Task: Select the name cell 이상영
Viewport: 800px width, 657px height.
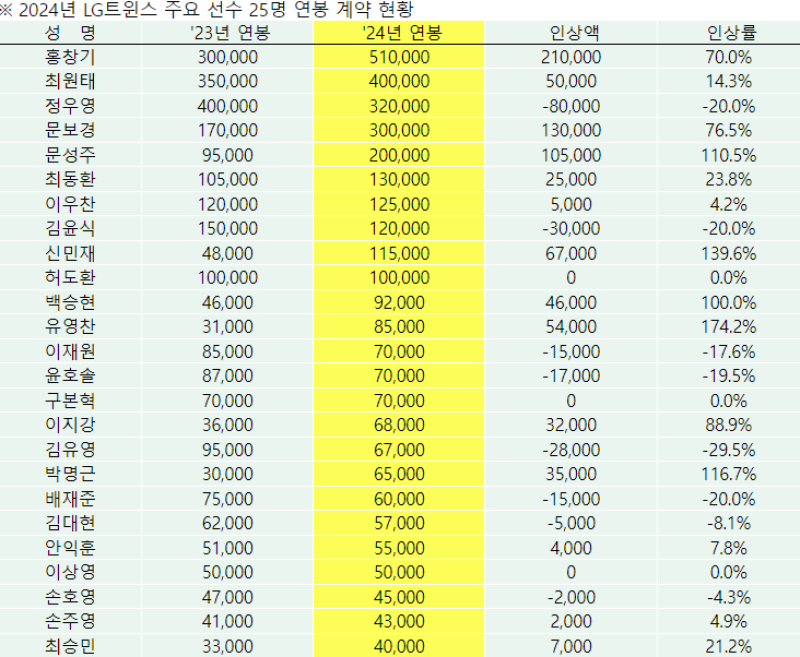Action: click(70, 572)
